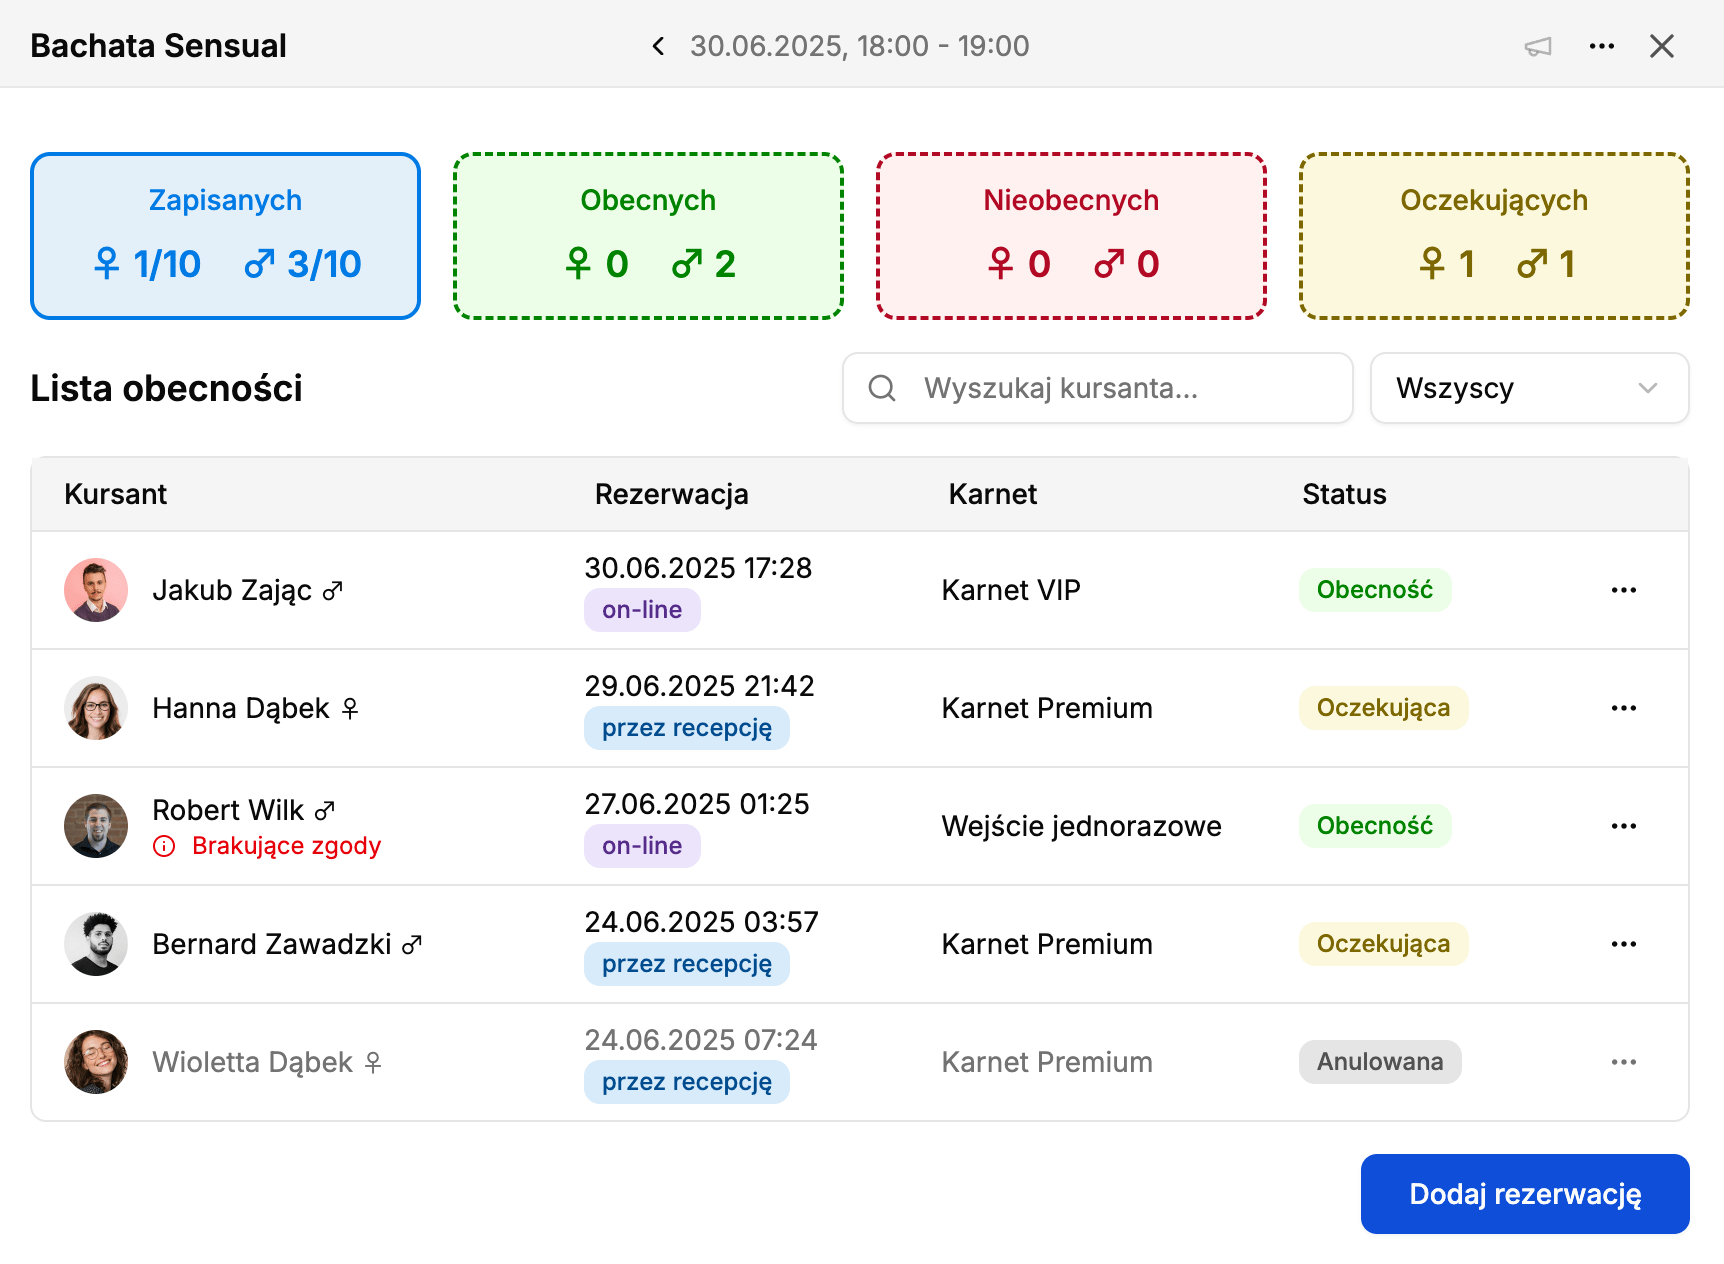
Task: Click the Brakujące zgody warning icon
Action: [164, 847]
